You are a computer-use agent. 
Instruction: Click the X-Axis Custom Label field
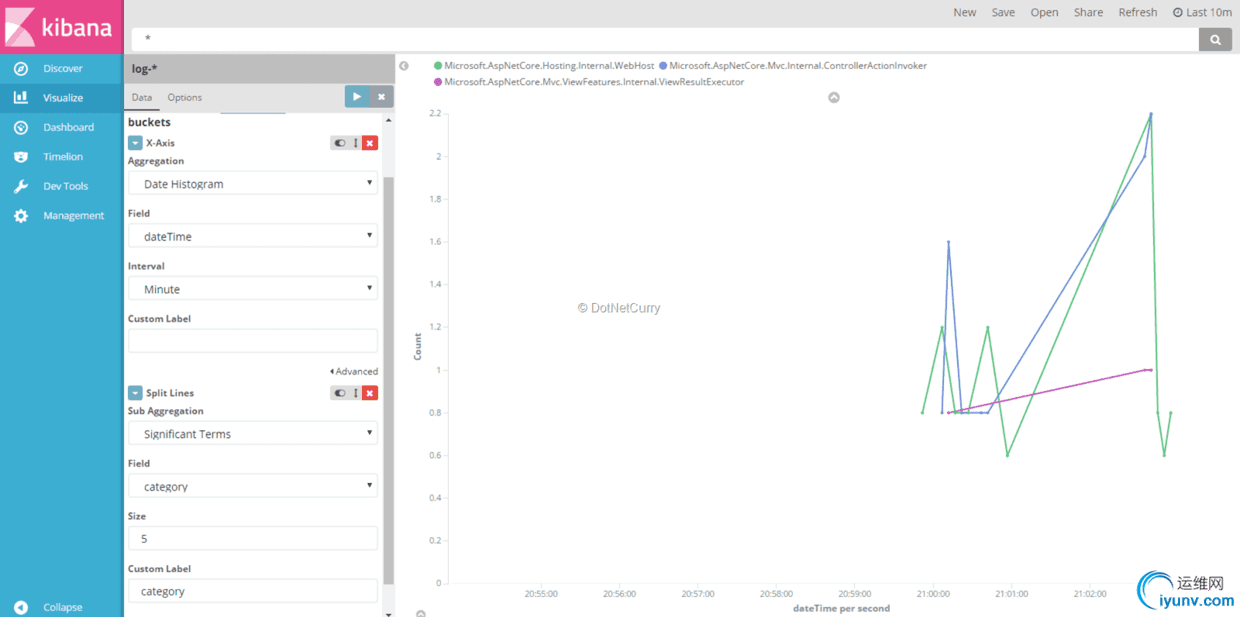click(x=253, y=341)
